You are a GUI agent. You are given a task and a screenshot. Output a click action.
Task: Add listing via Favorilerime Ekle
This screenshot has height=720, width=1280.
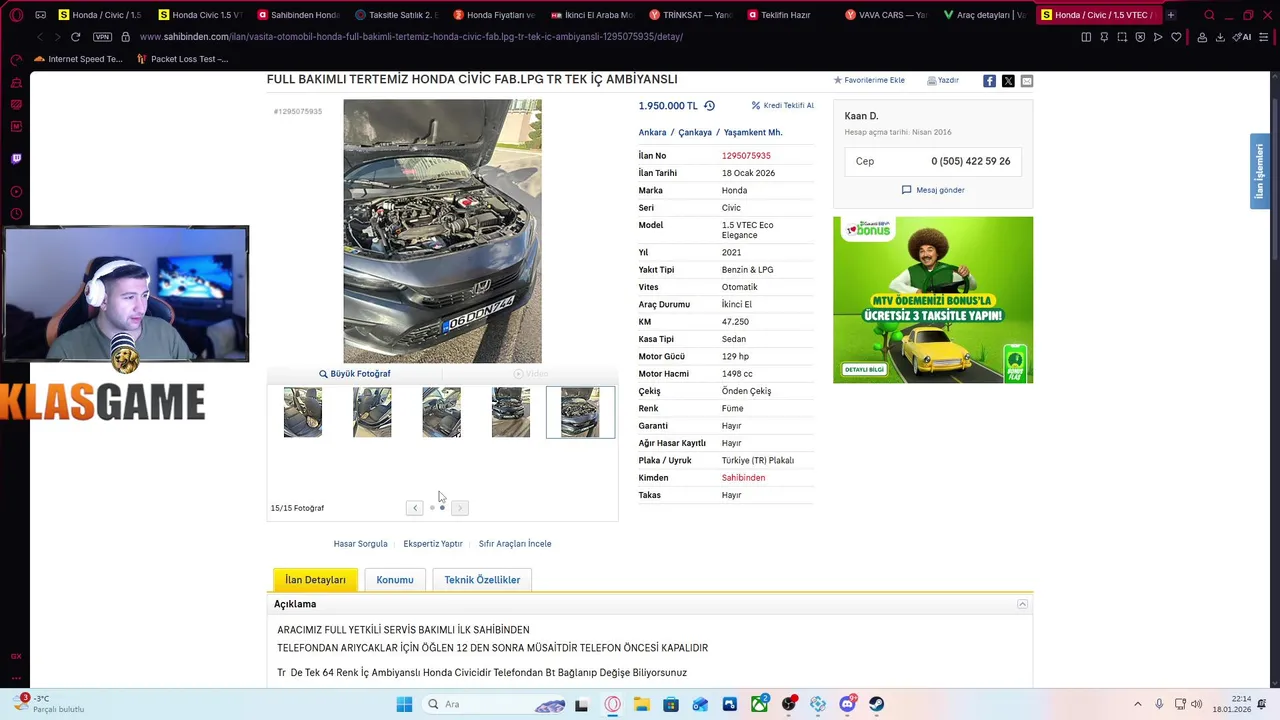(869, 80)
